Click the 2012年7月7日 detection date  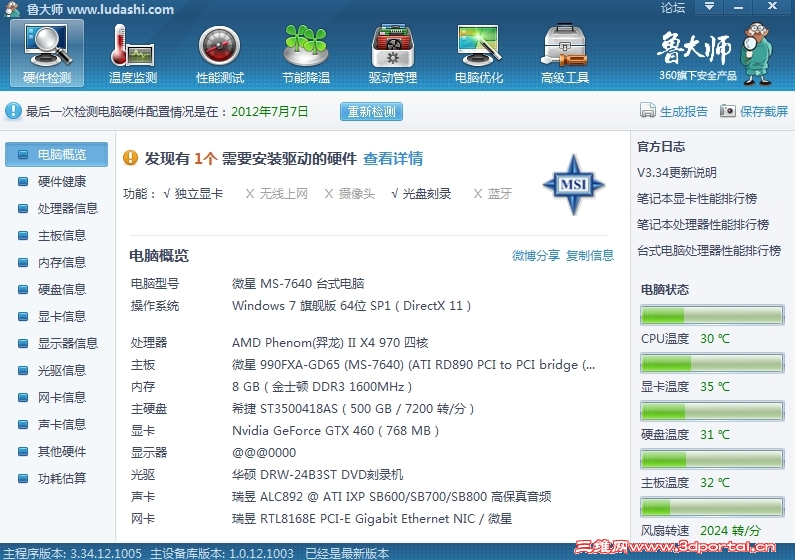(270, 111)
